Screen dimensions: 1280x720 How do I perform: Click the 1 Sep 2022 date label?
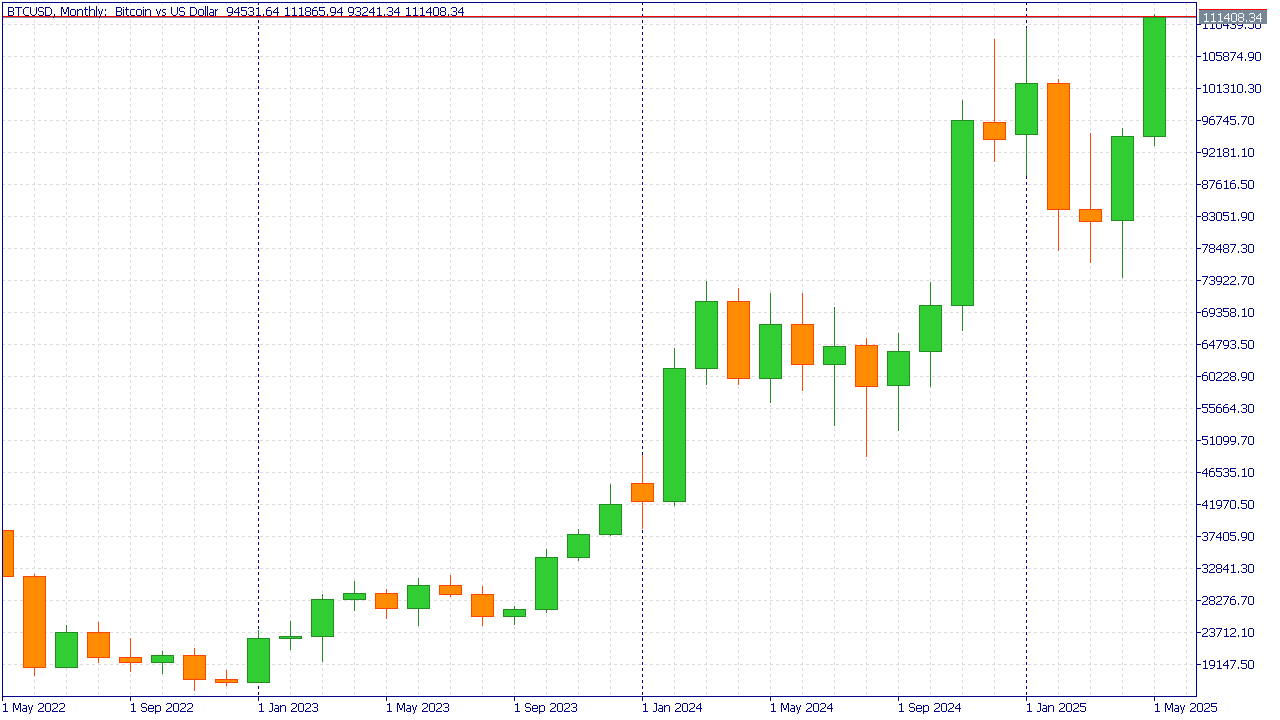point(160,707)
